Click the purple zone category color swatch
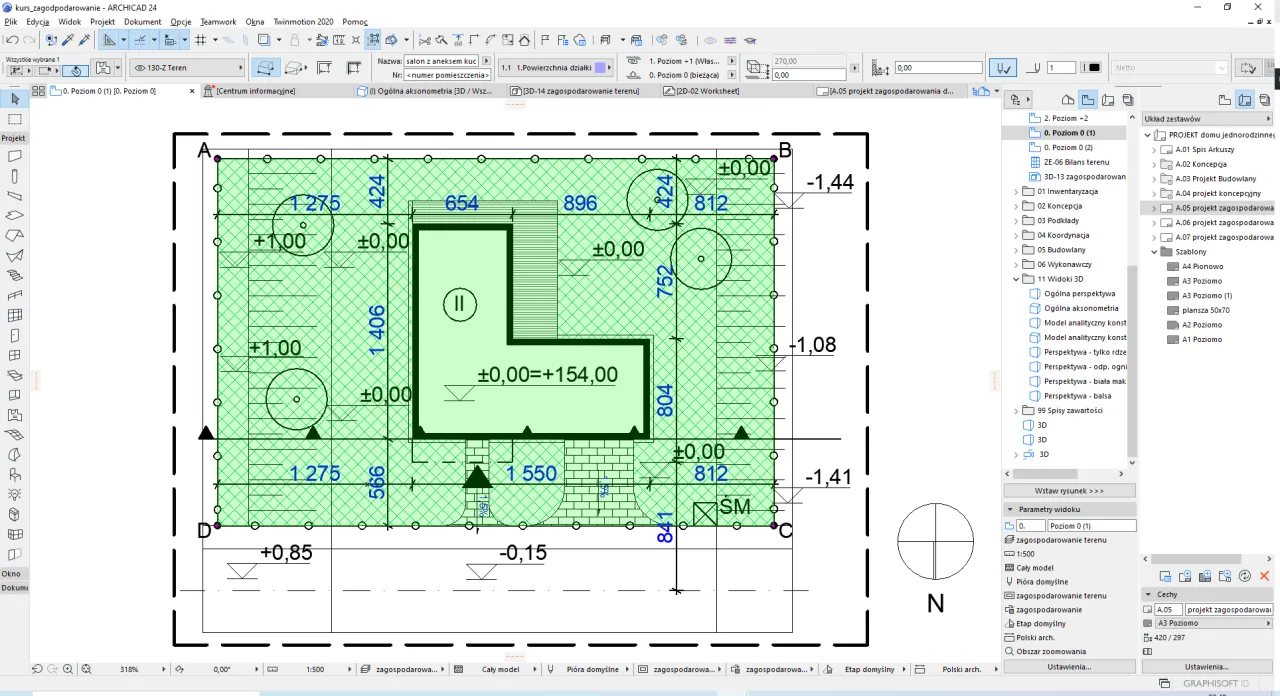The height and width of the screenshot is (696, 1280). tap(600, 68)
